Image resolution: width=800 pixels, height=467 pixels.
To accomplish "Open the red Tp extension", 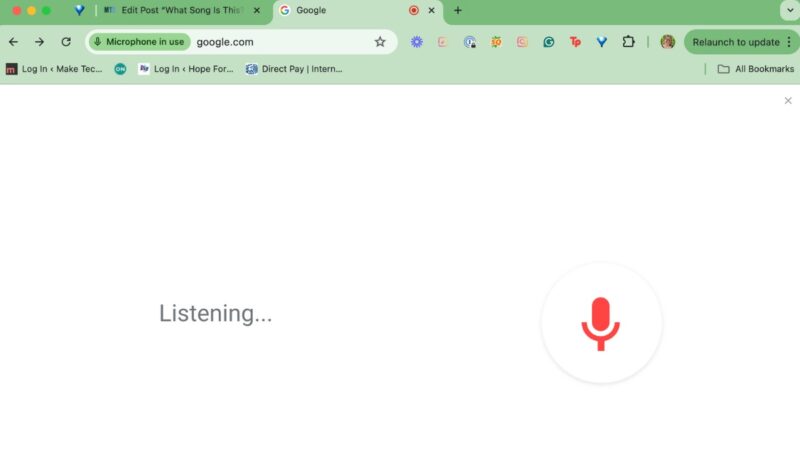I will point(575,42).
